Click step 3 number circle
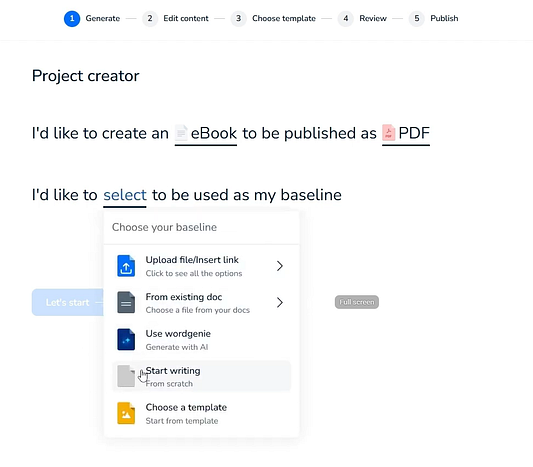Image resolution: width=533 pixels, height=467 pixels. coord(239,18)
